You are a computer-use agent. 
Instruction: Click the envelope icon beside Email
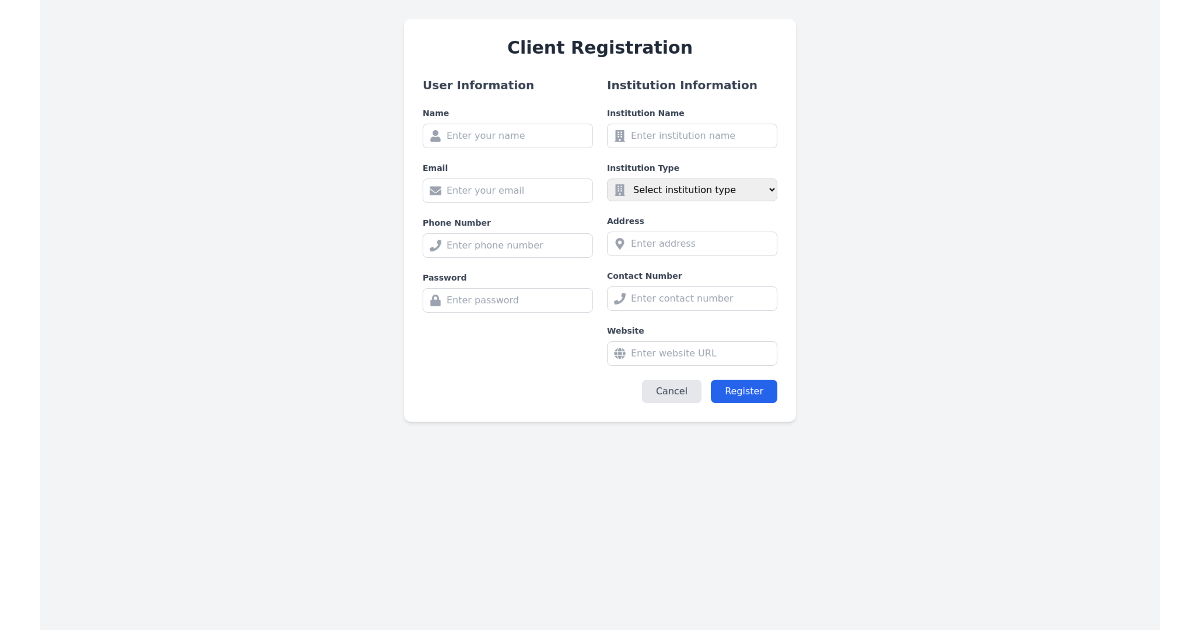[x=435, y=190]
